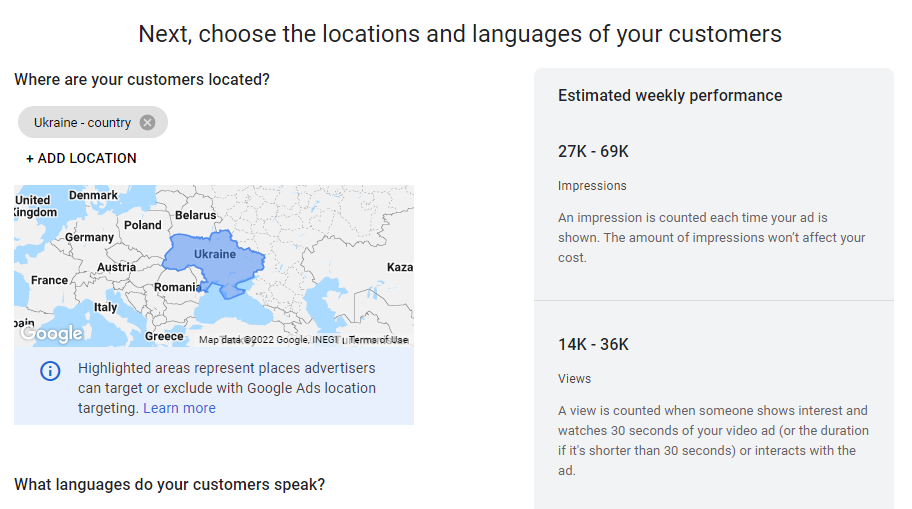
Task: Click Austria on the map
Action: click(x=116, y=267)
